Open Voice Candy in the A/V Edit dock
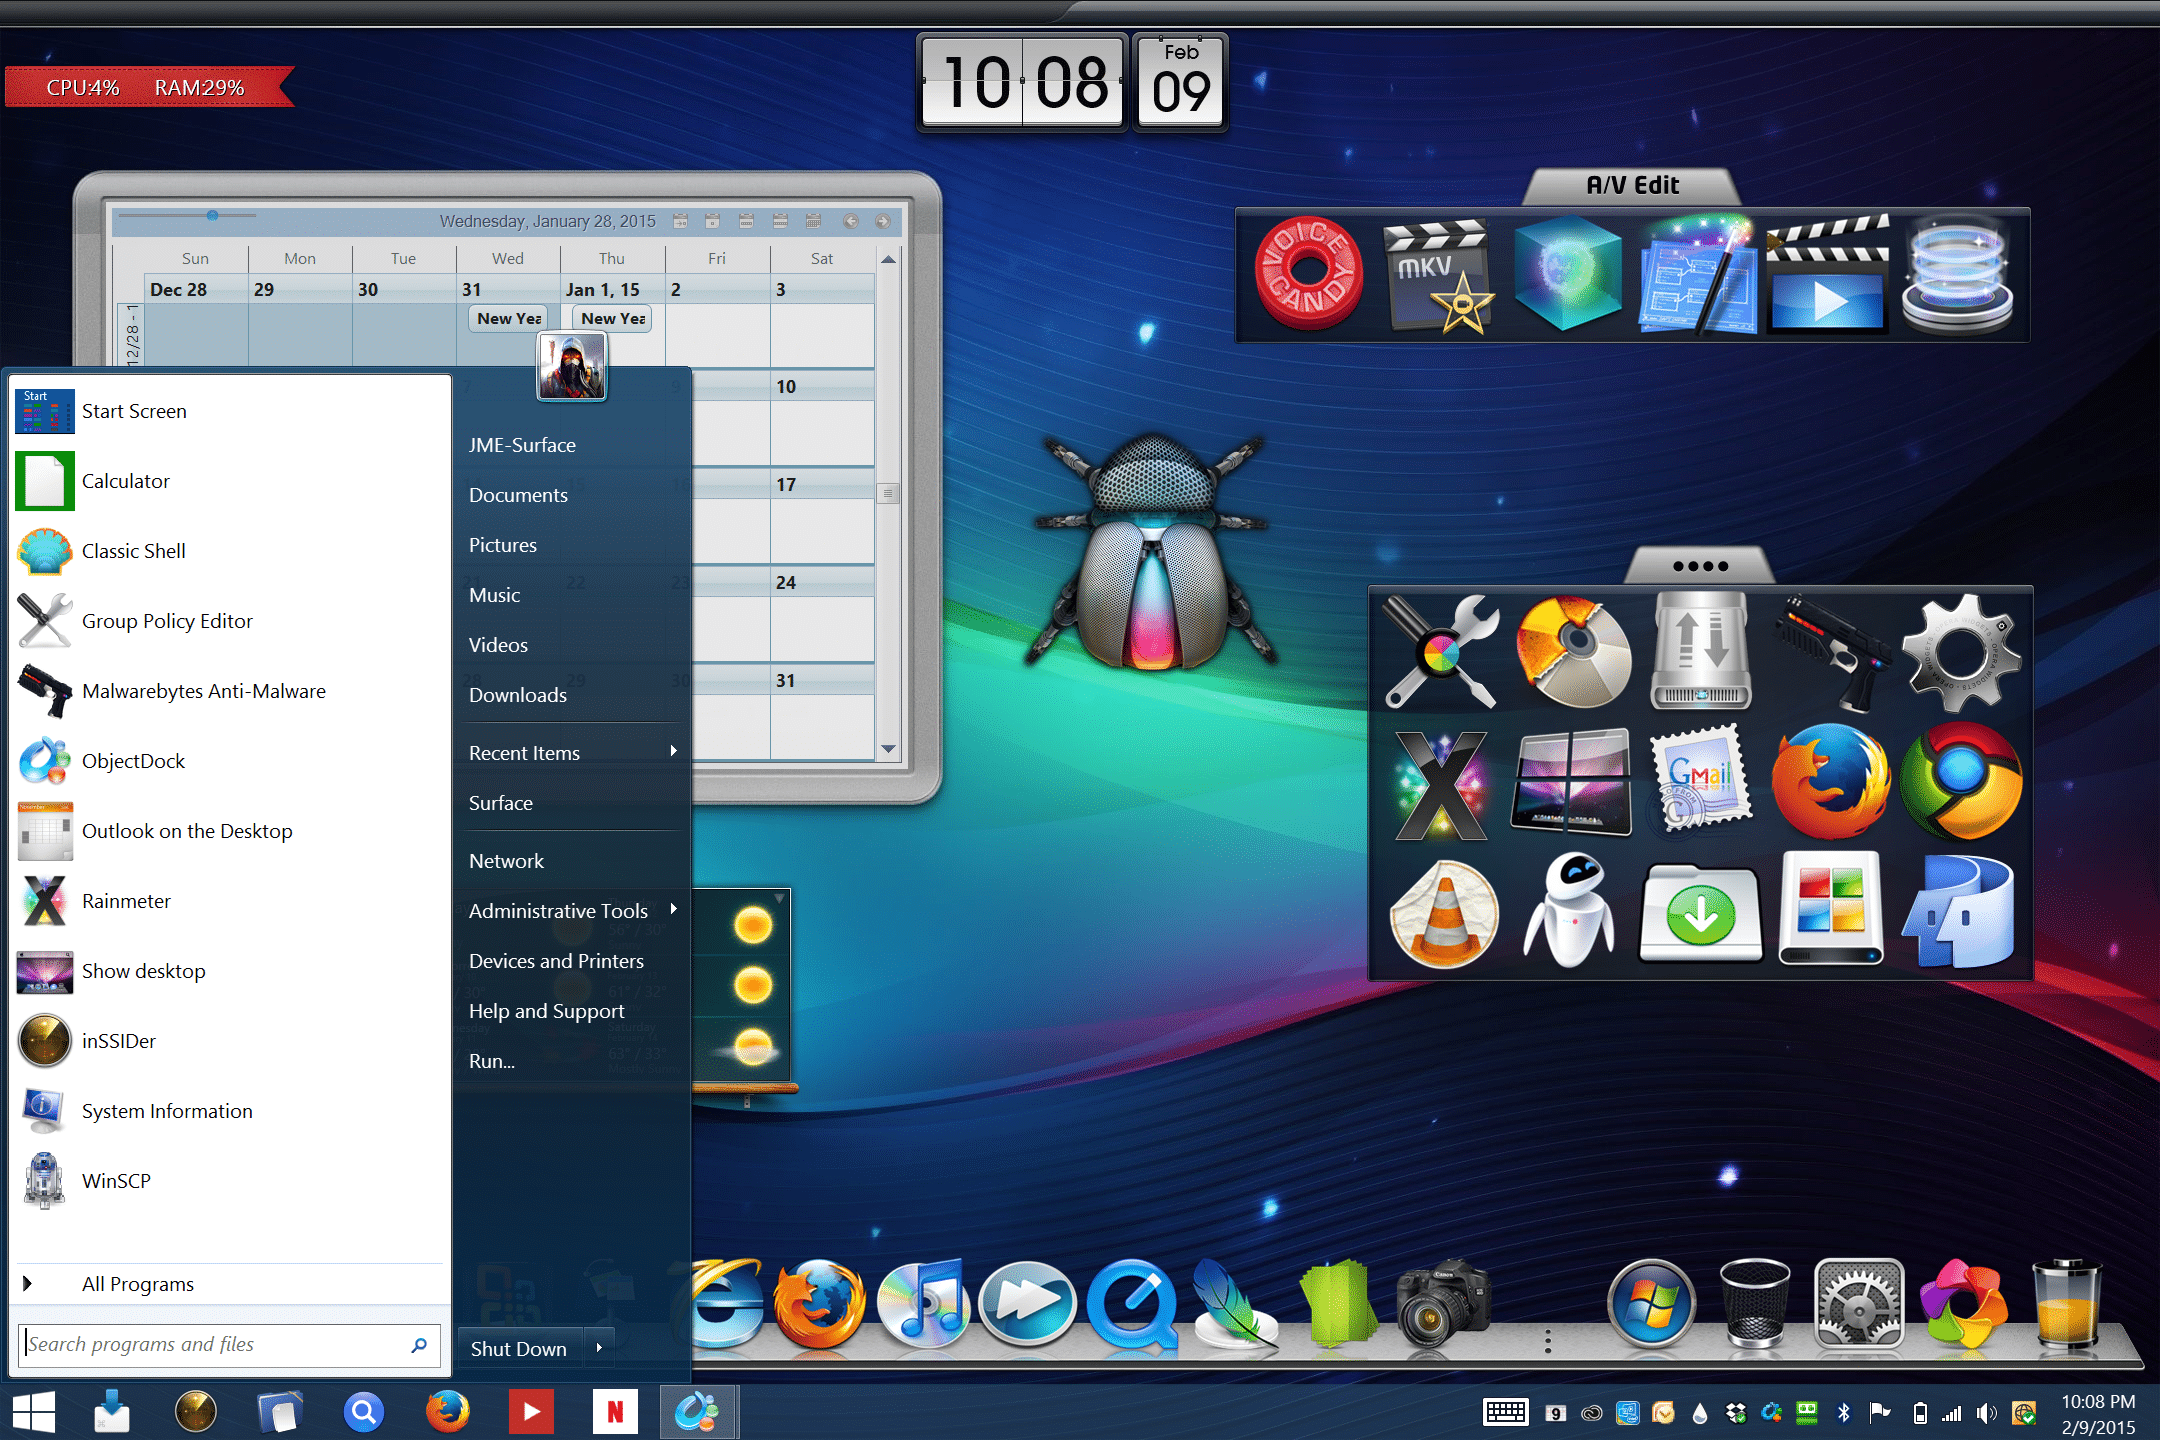The height and width of the screenshot is (1440, 2160). point(1309,273)
